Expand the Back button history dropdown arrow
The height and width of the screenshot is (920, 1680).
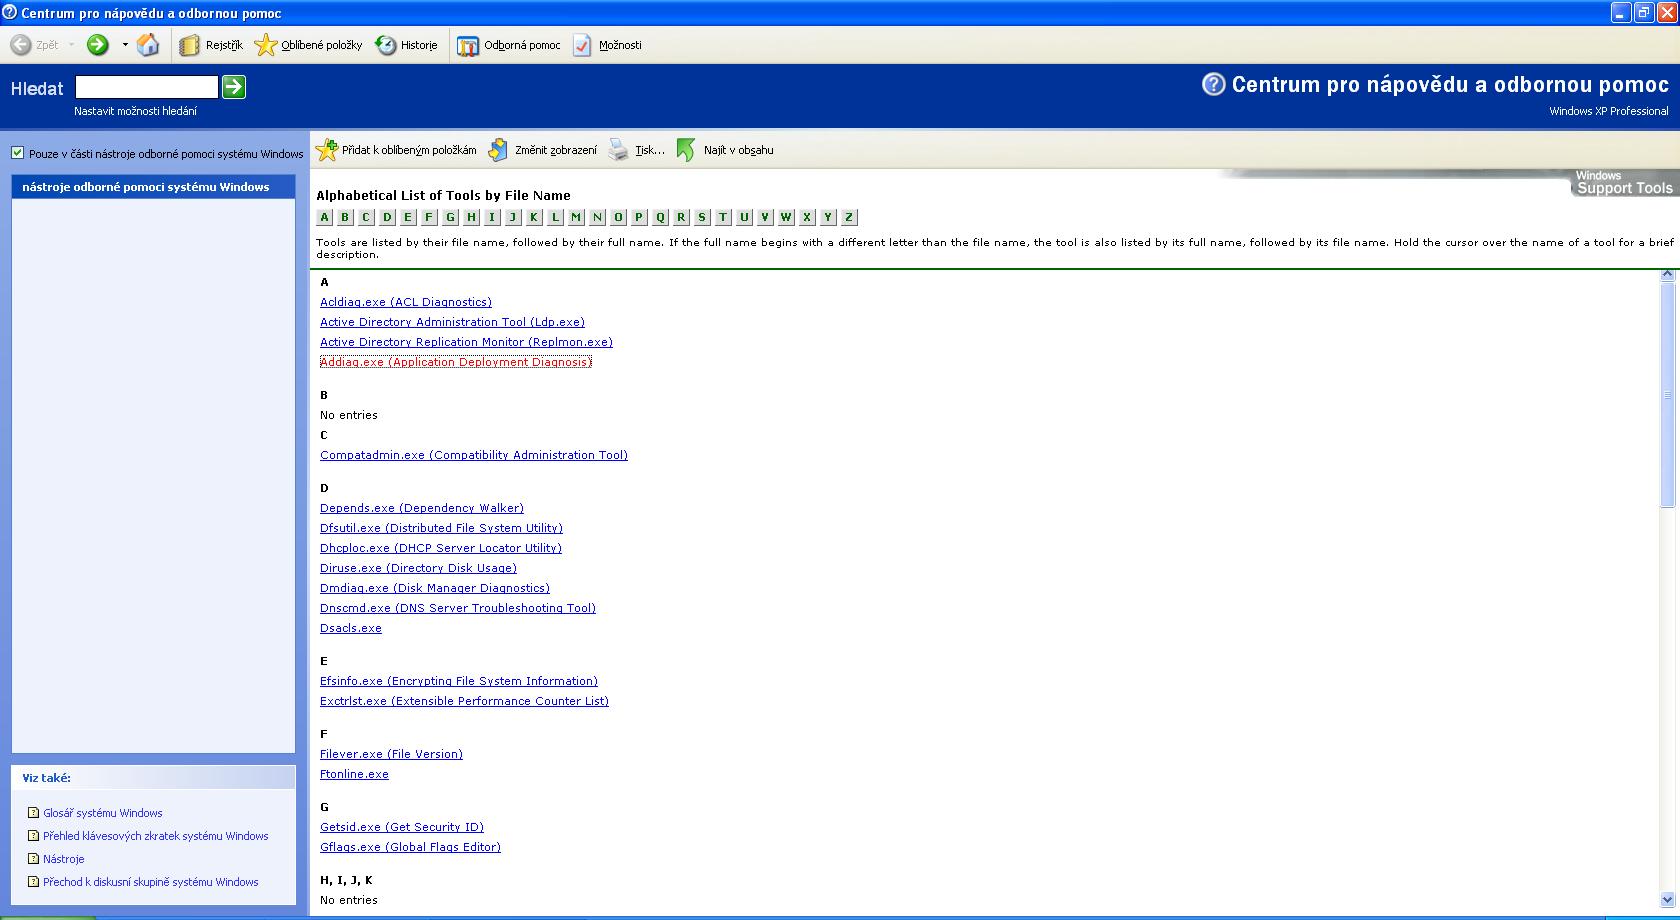[x=71, y=45]
